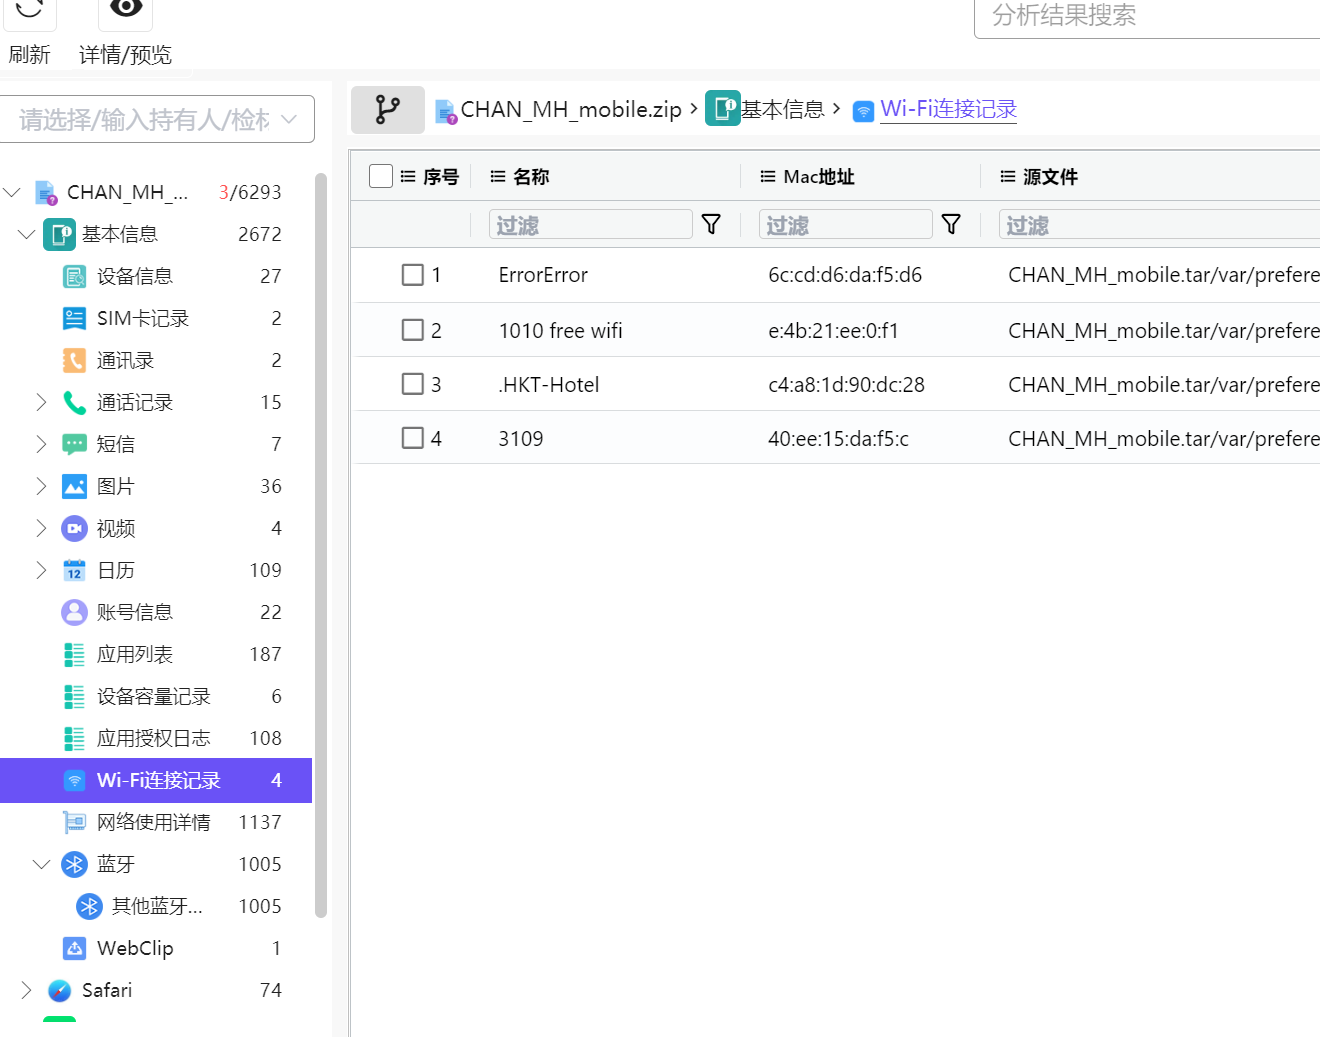
Task: Click the Safari compass icon
Action: pyautogui.click(x=59, y=990)
